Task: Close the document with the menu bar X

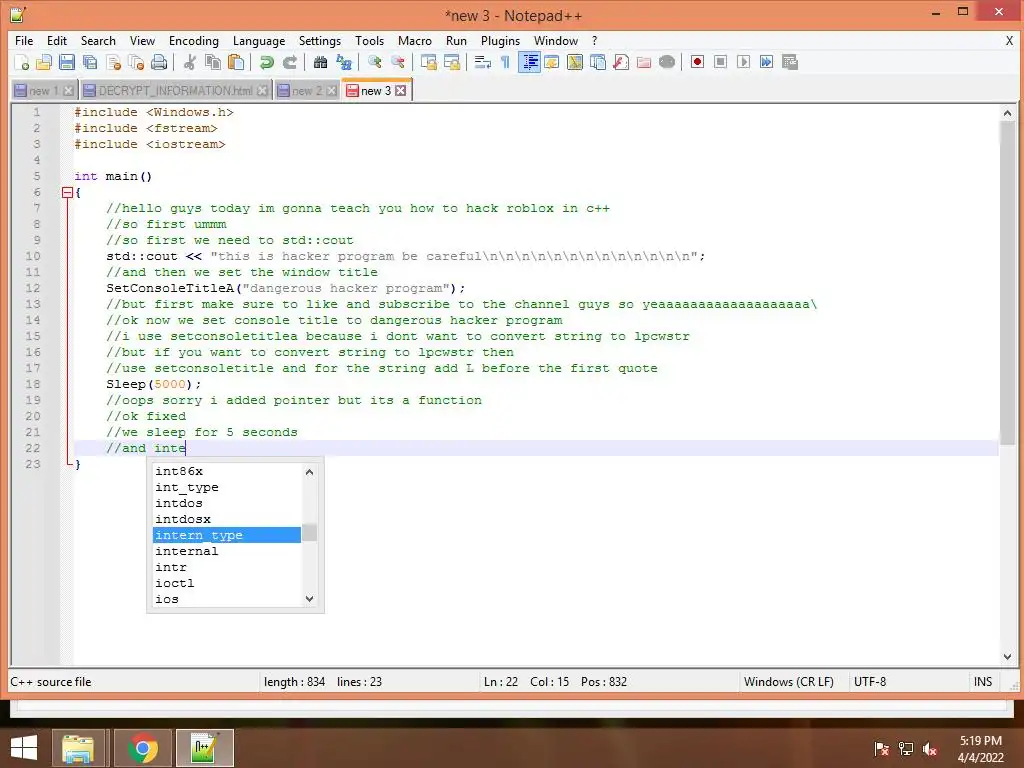Action: 1009,40
